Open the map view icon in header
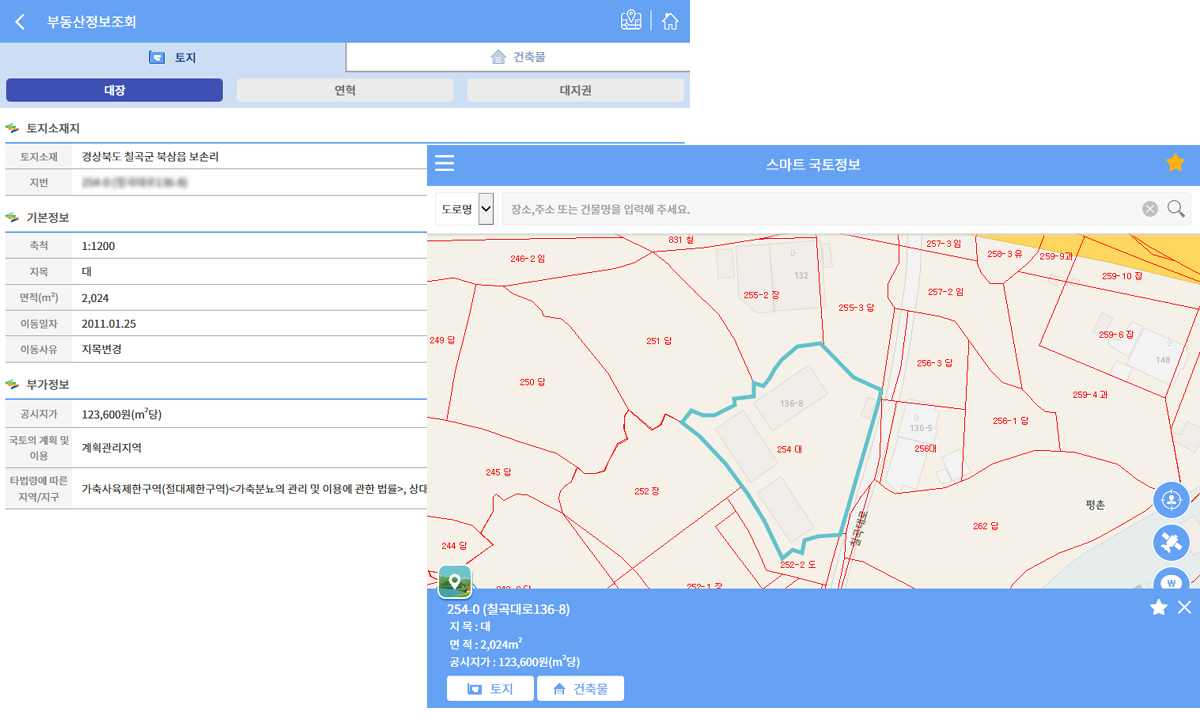The width and height of the screenshot is (1200, 713). tap(630, 21)
